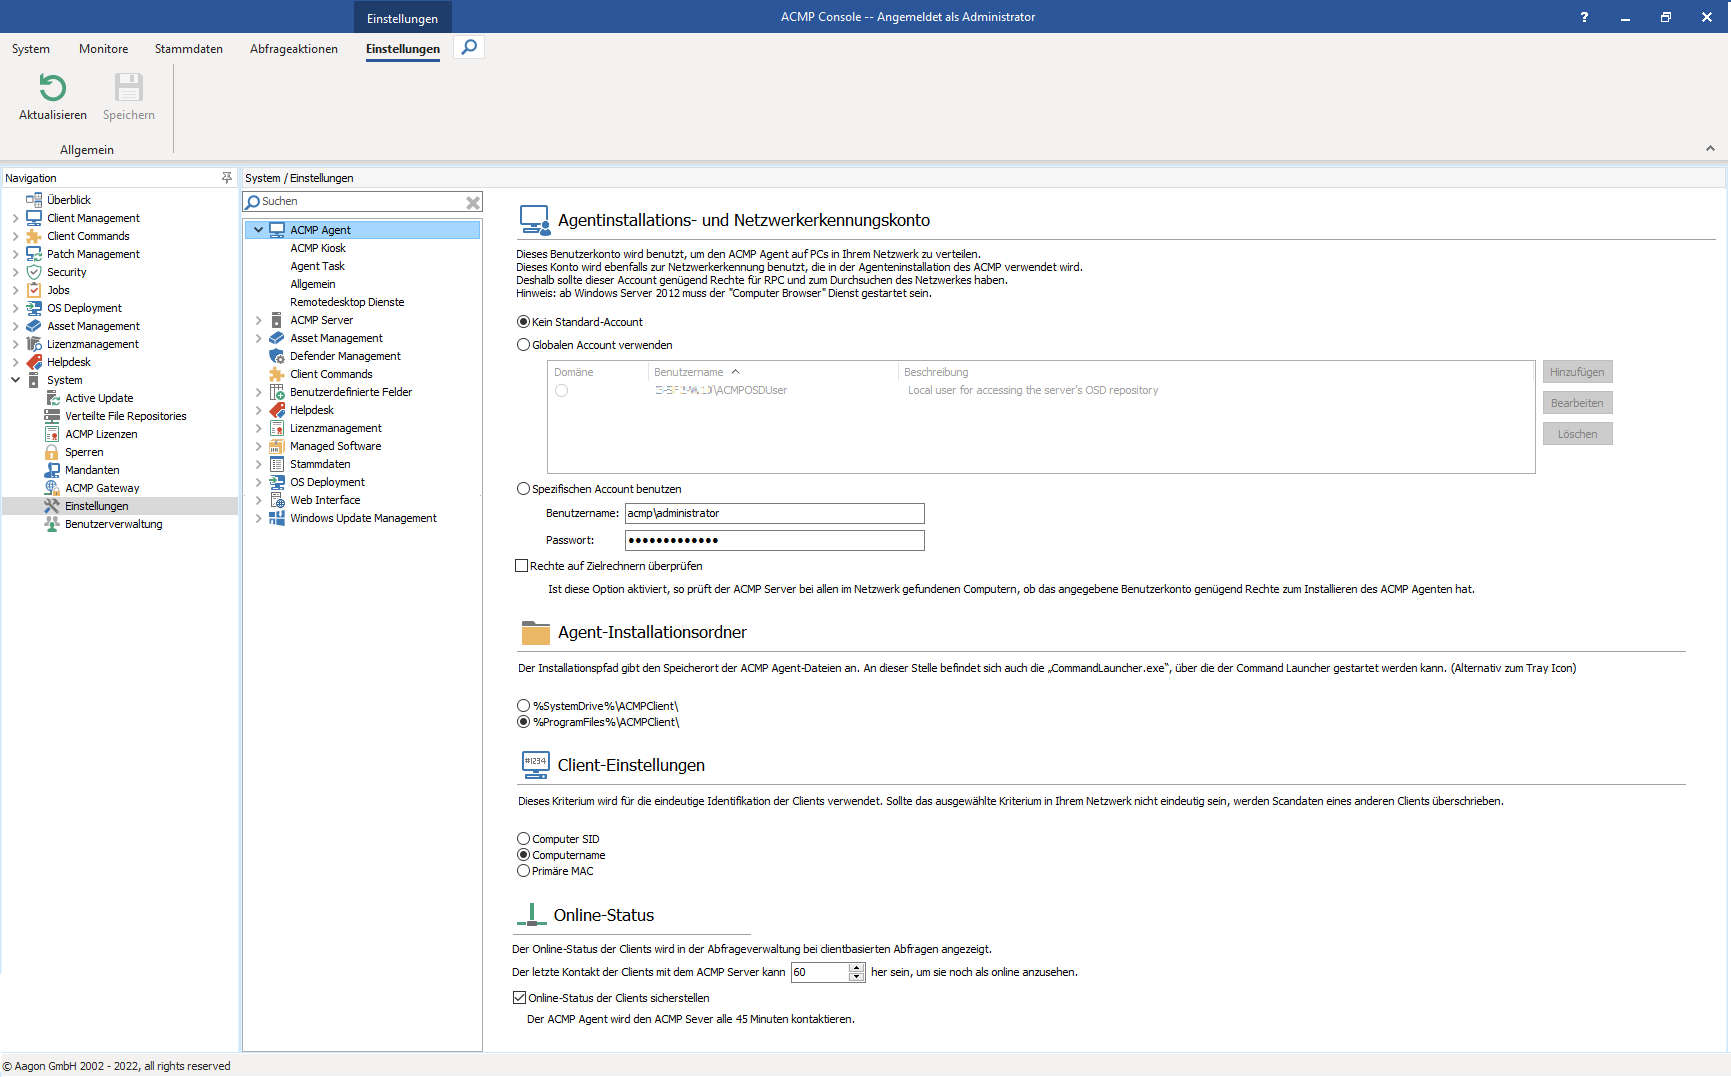Click into the Benutzername input field
The image size is (1731, 1077).
tap(775, 514)
